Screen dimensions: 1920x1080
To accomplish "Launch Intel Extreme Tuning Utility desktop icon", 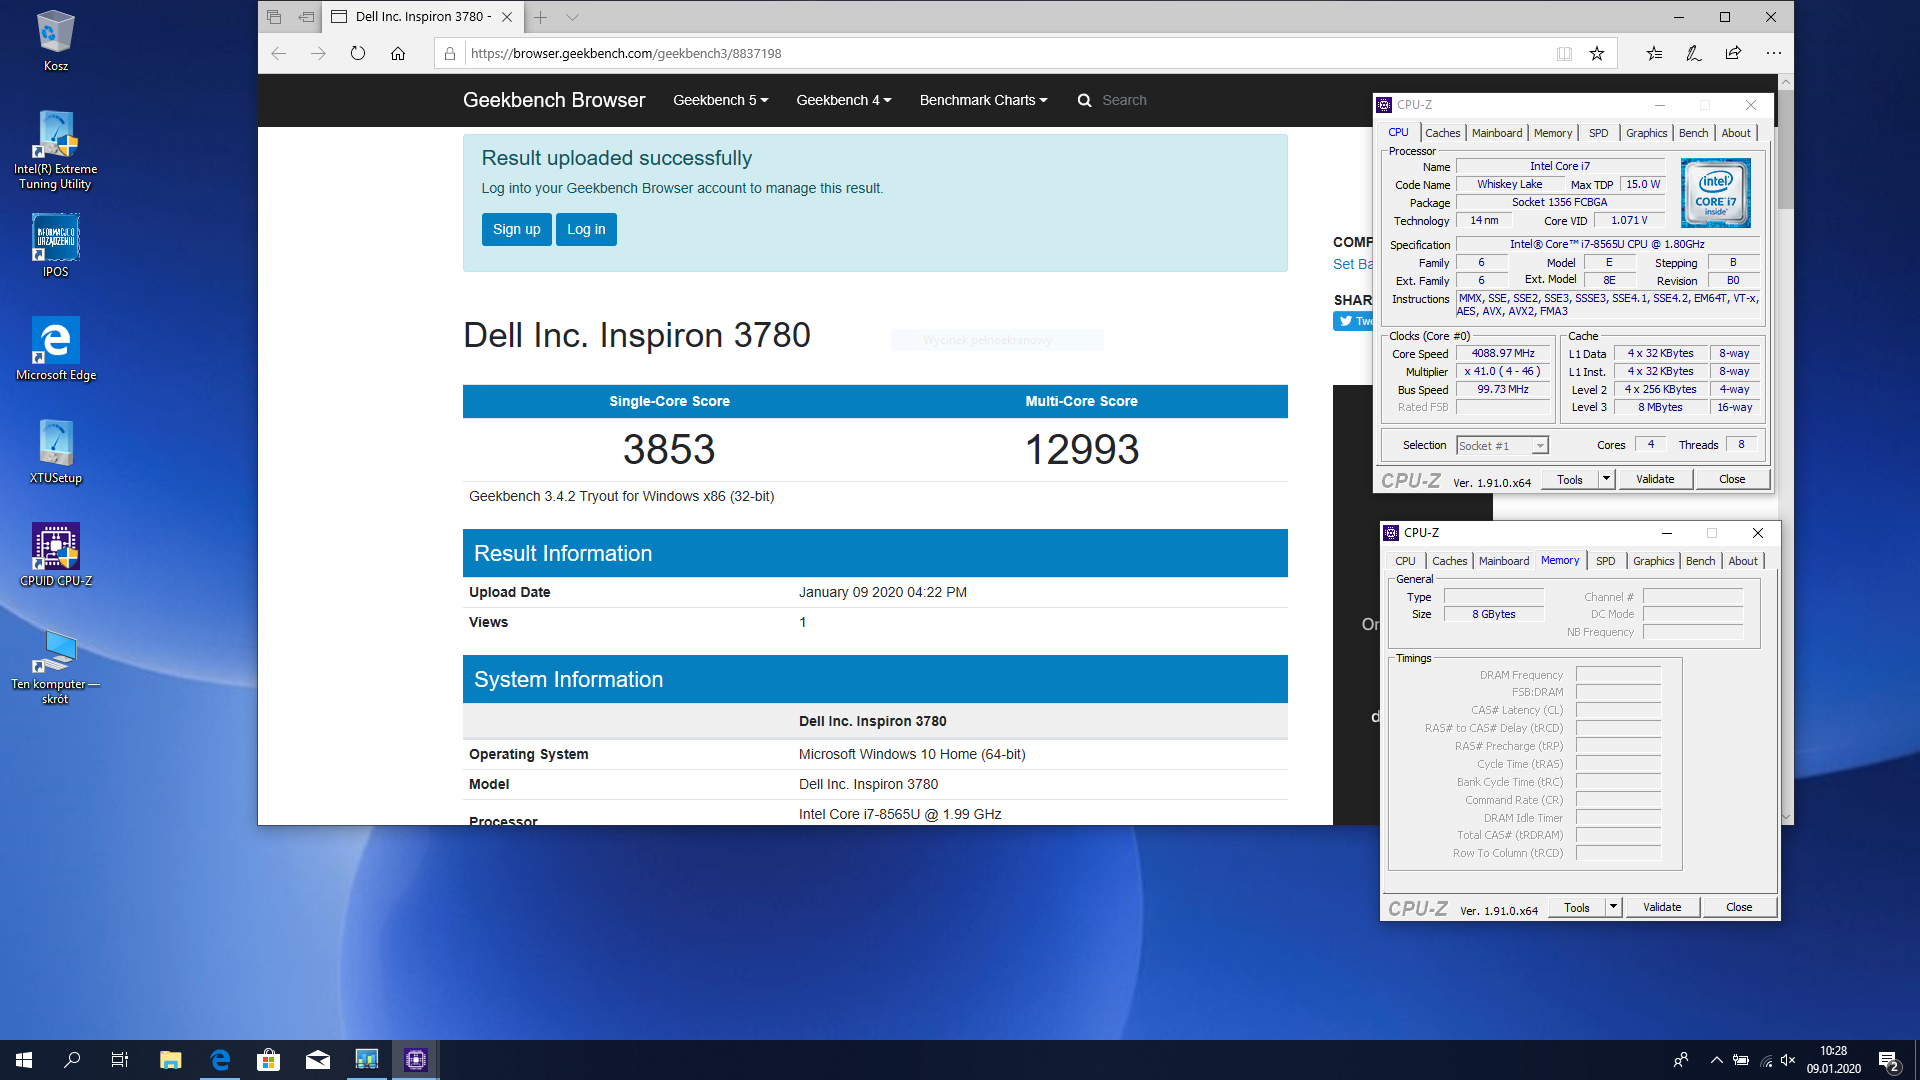I will [55, 150].
